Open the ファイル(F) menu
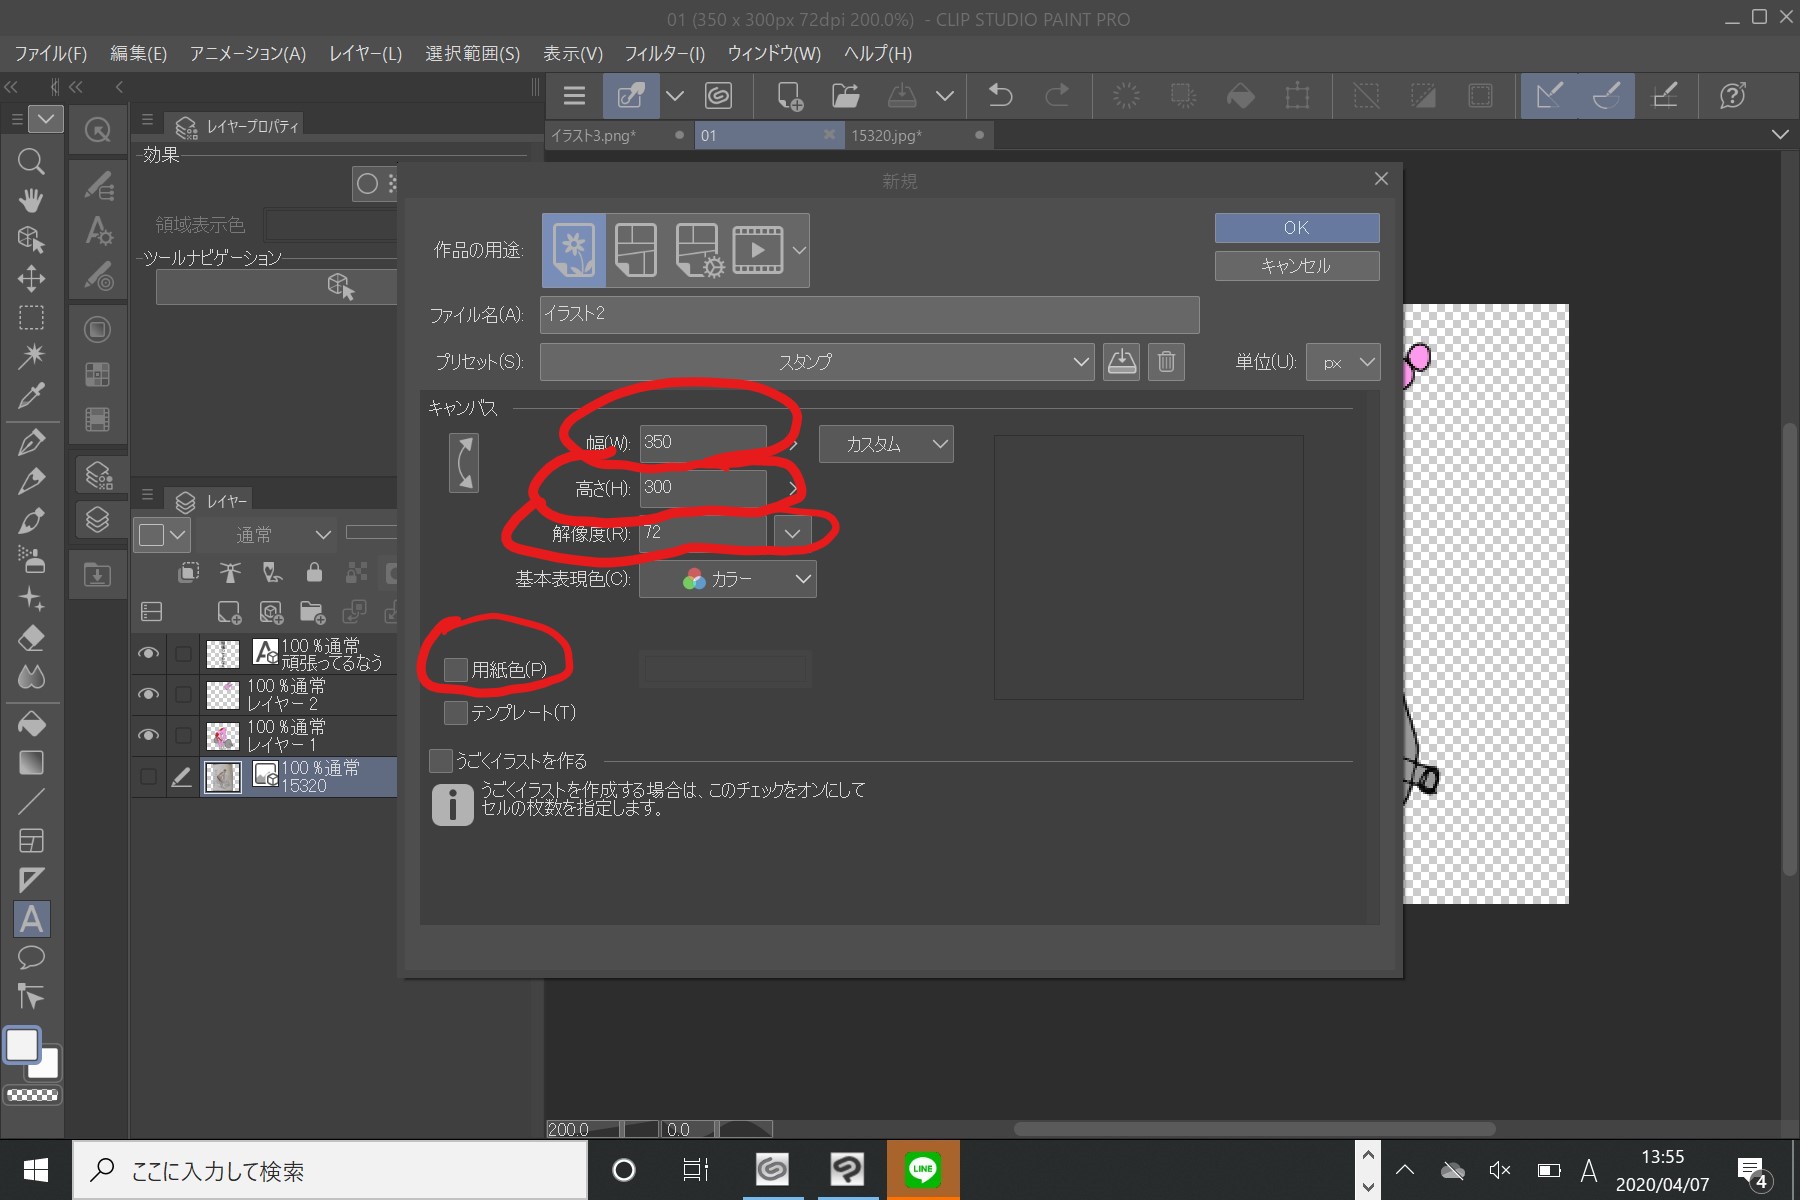The height and width of the screenshot is (1200, 1800). [50, 53]
